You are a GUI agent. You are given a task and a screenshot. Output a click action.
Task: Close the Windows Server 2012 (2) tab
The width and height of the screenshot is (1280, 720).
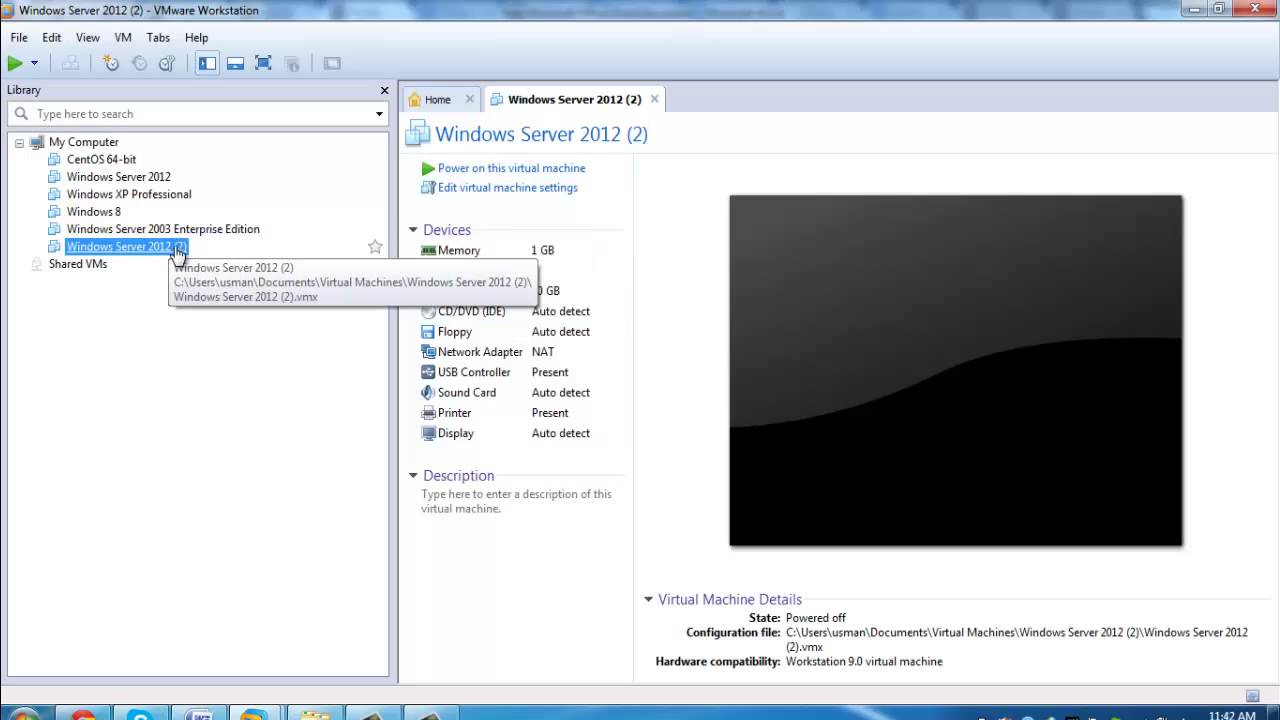coord(655,99)
